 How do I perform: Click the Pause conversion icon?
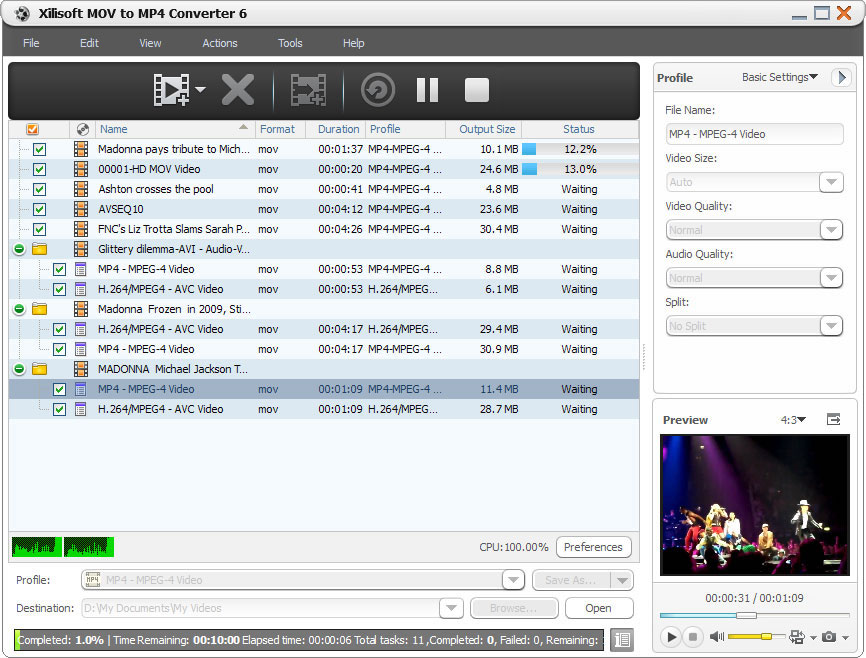pyautogui.click(x=427, y=90)
